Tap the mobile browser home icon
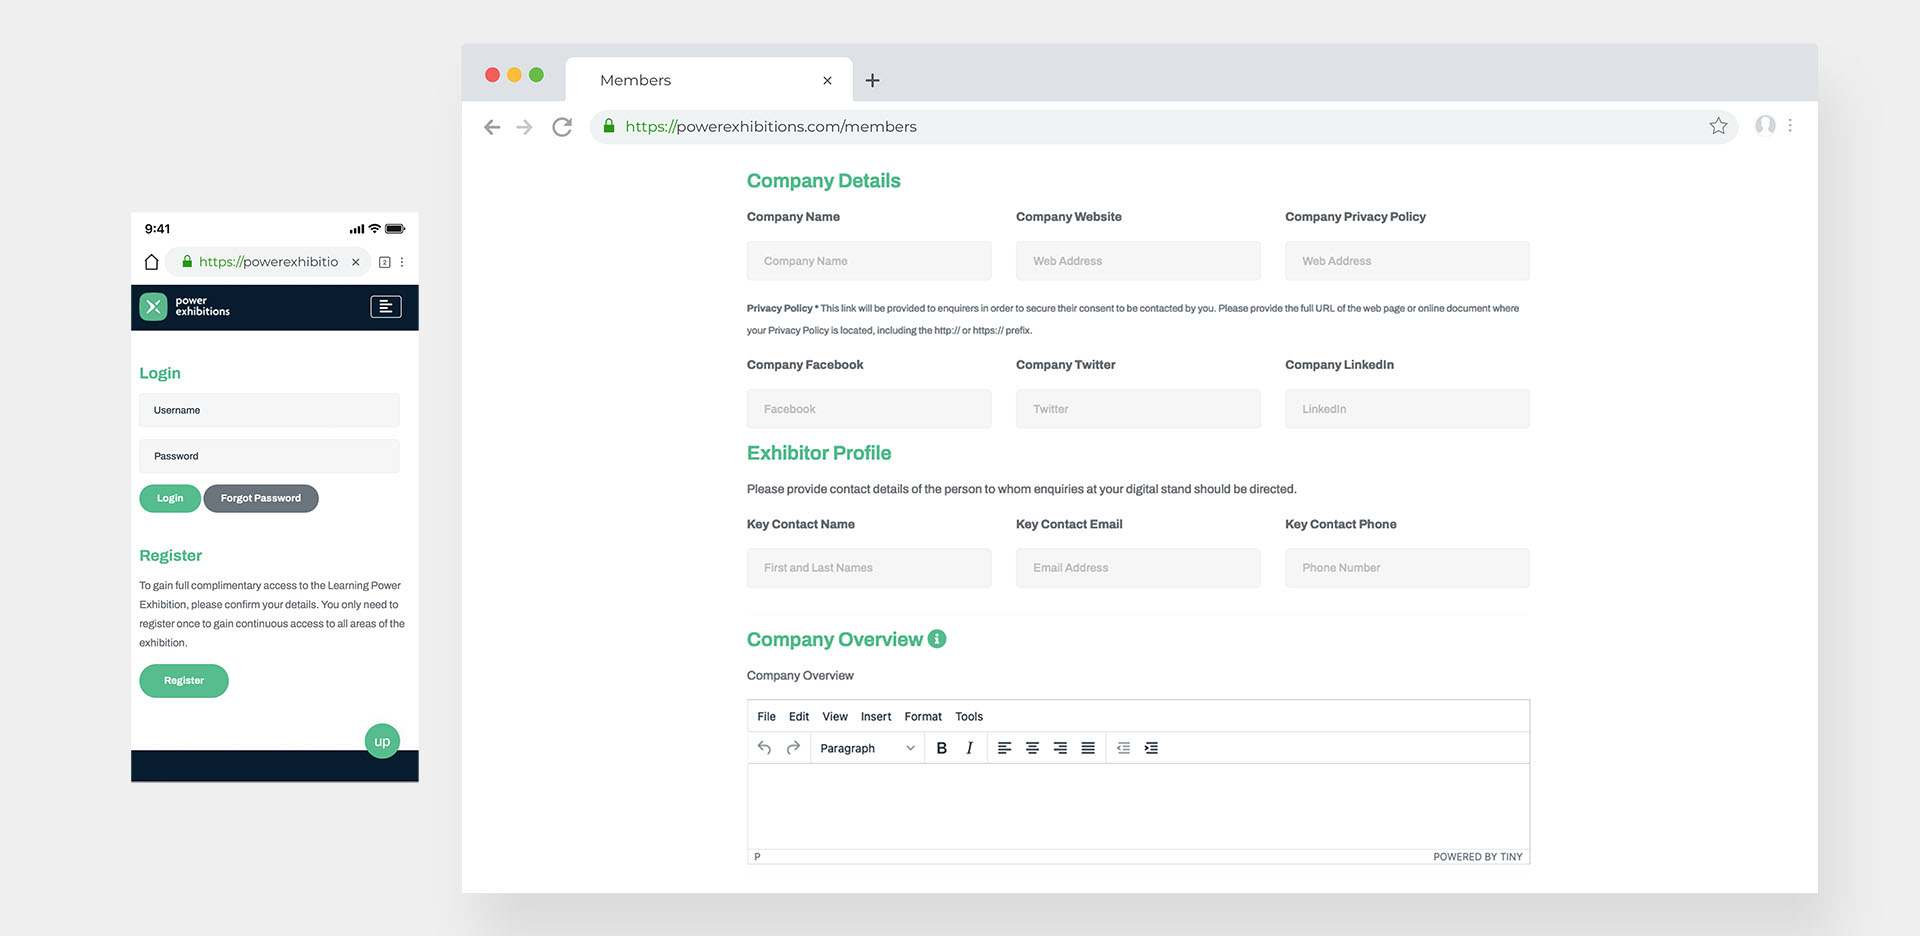1920x936 pixels. (151, 262)
